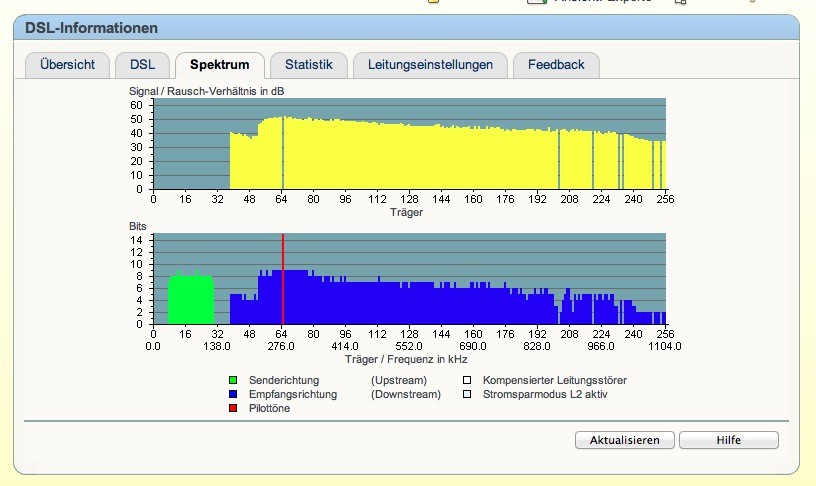Click the Stromsparmodus L2 aktiv legend box
This screenshot has width=816, height=486.
click(x=466, y=394)
